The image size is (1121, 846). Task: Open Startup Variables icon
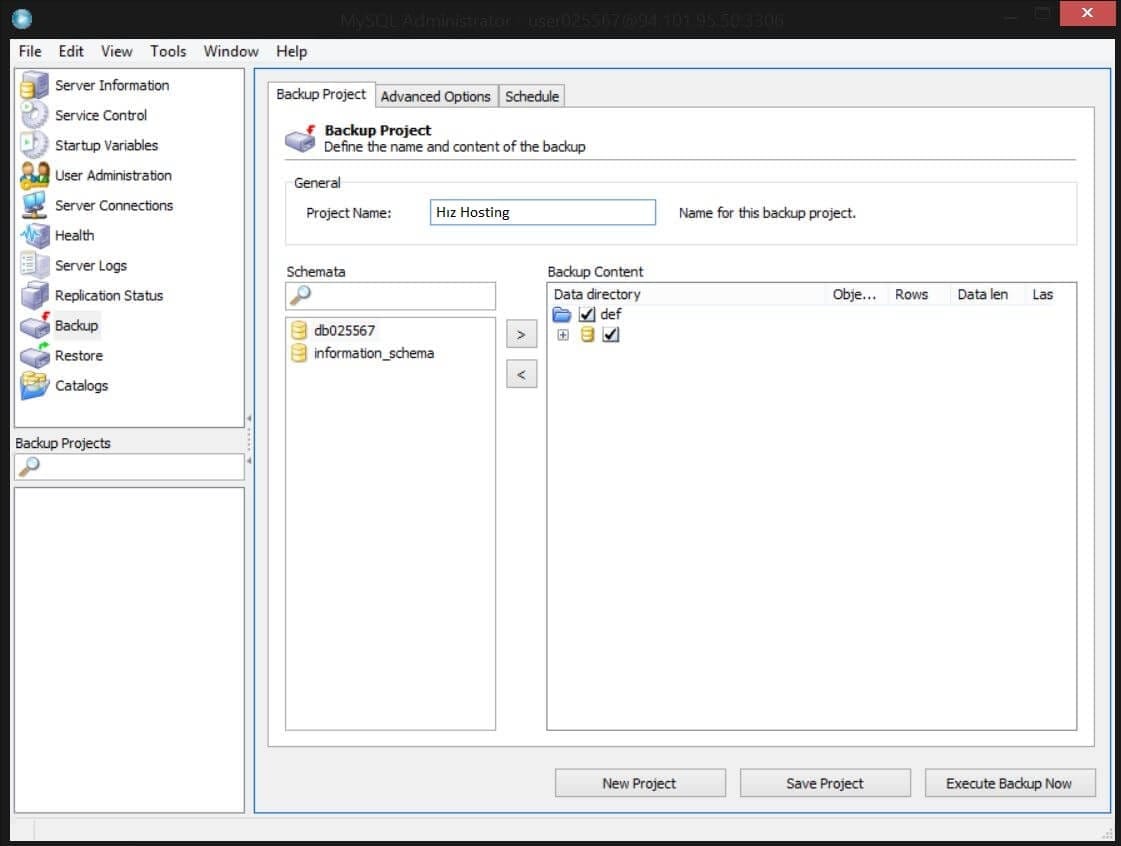pos(34,145)
